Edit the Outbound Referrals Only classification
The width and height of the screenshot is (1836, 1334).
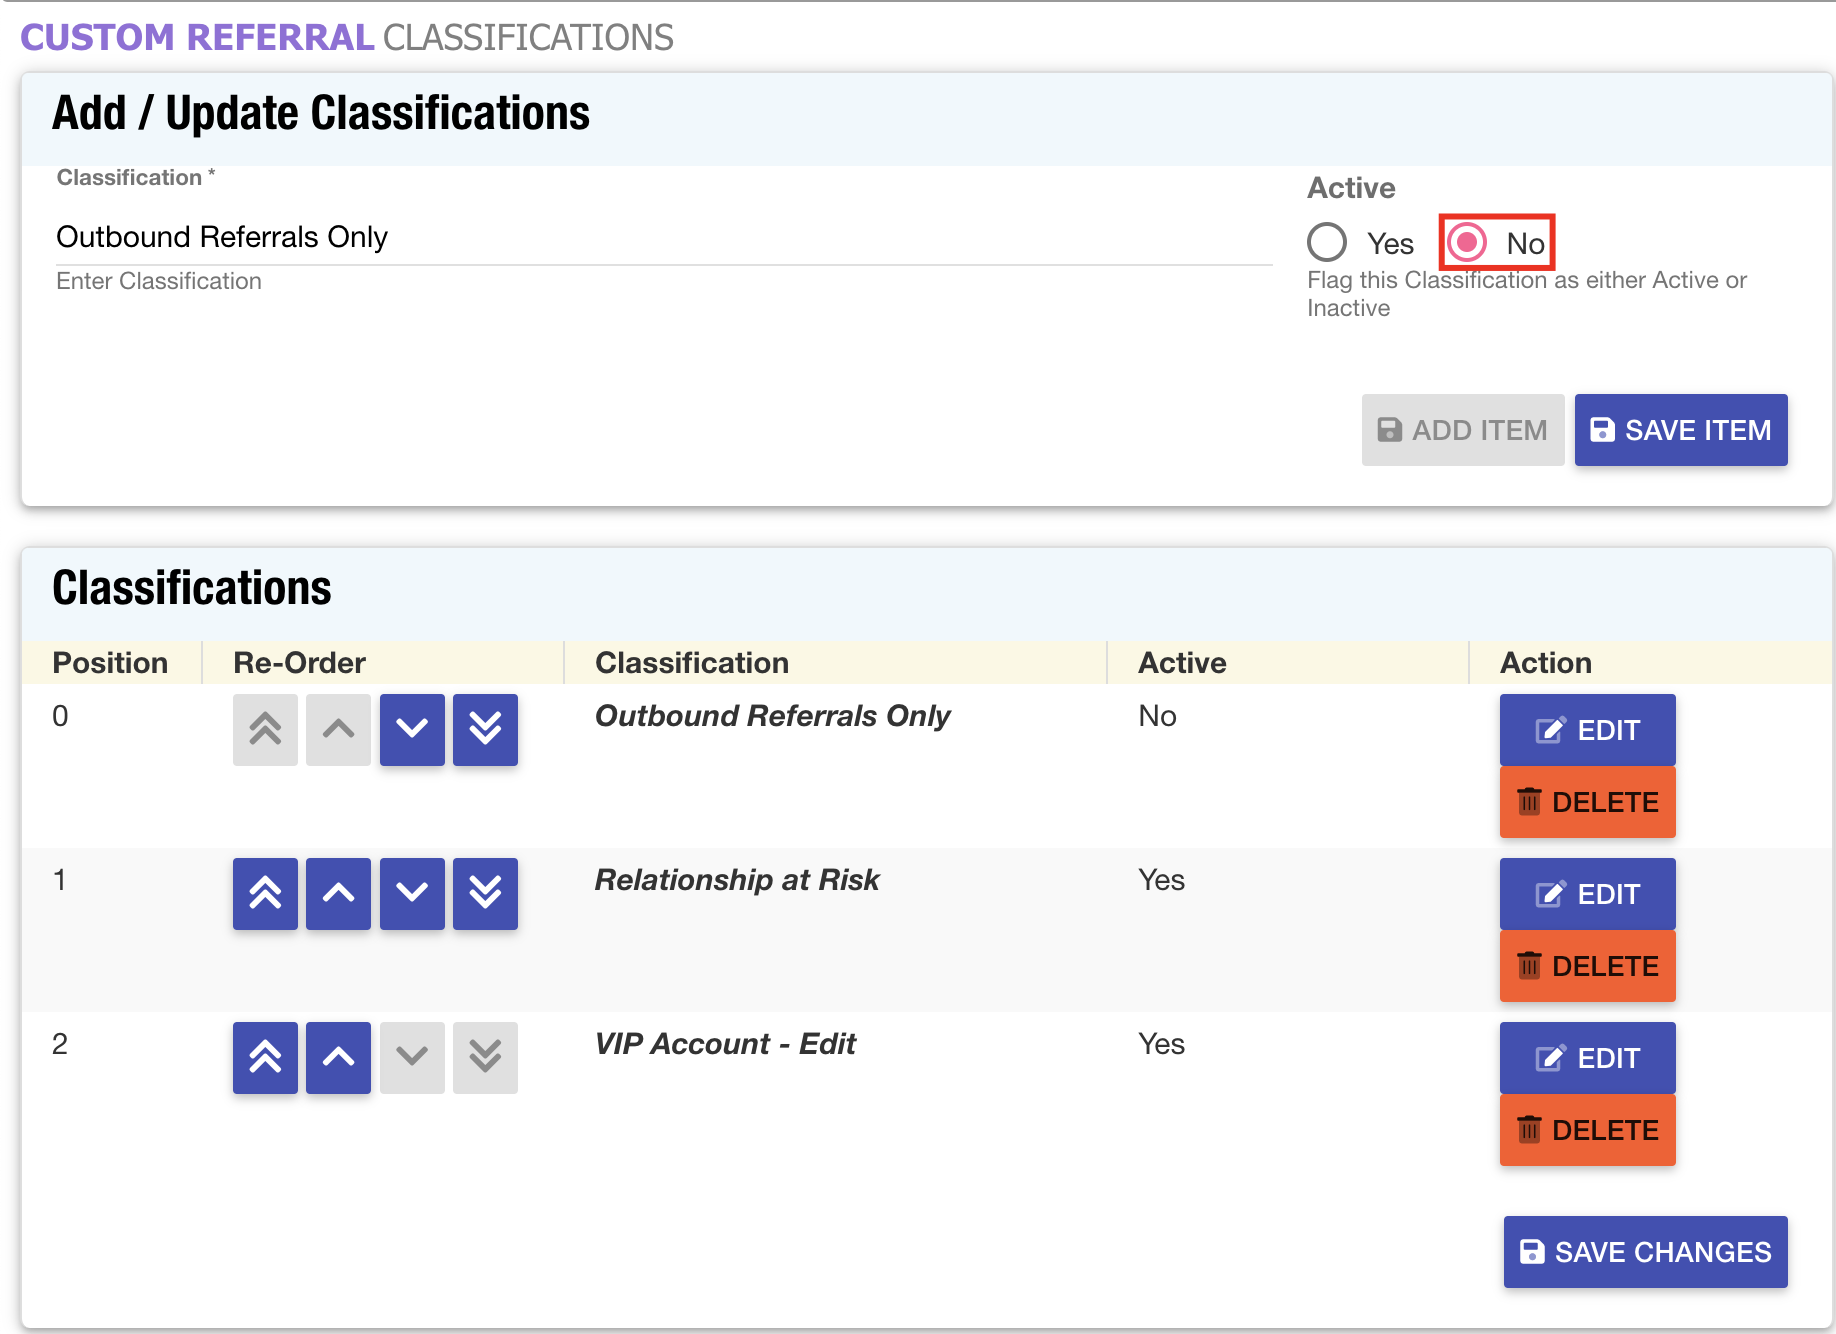tap(1587, 730)
